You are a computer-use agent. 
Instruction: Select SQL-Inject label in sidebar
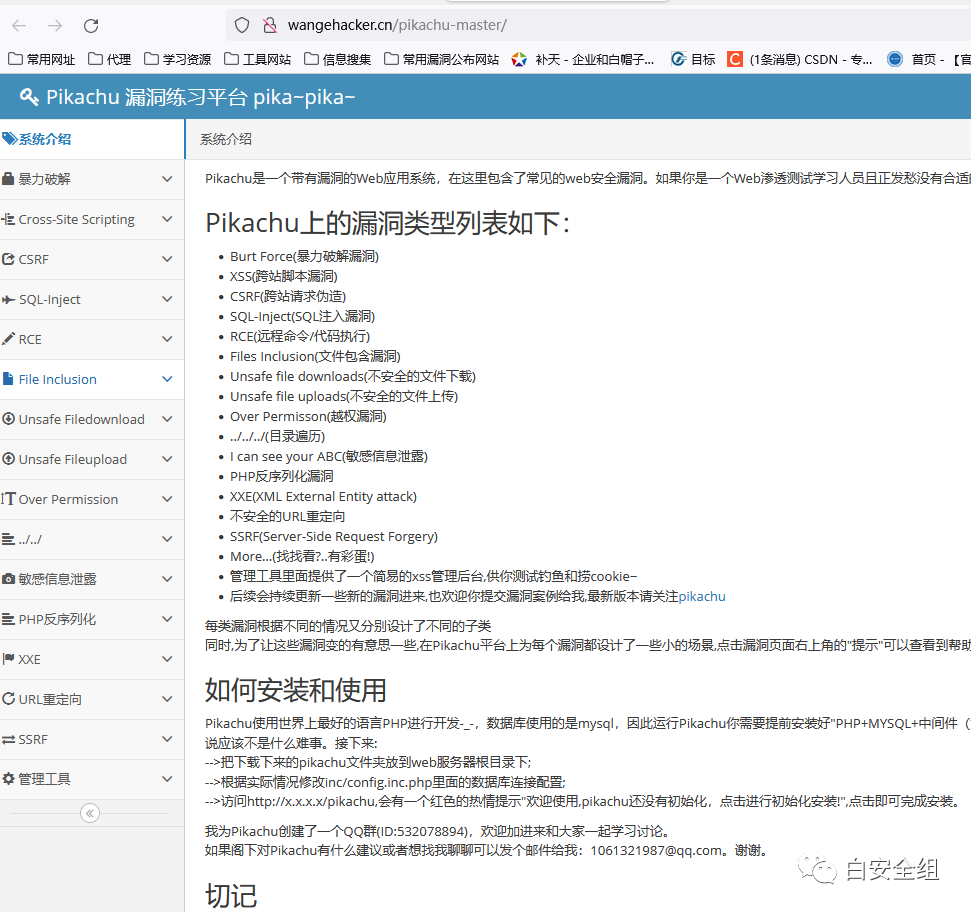[50, 300]
